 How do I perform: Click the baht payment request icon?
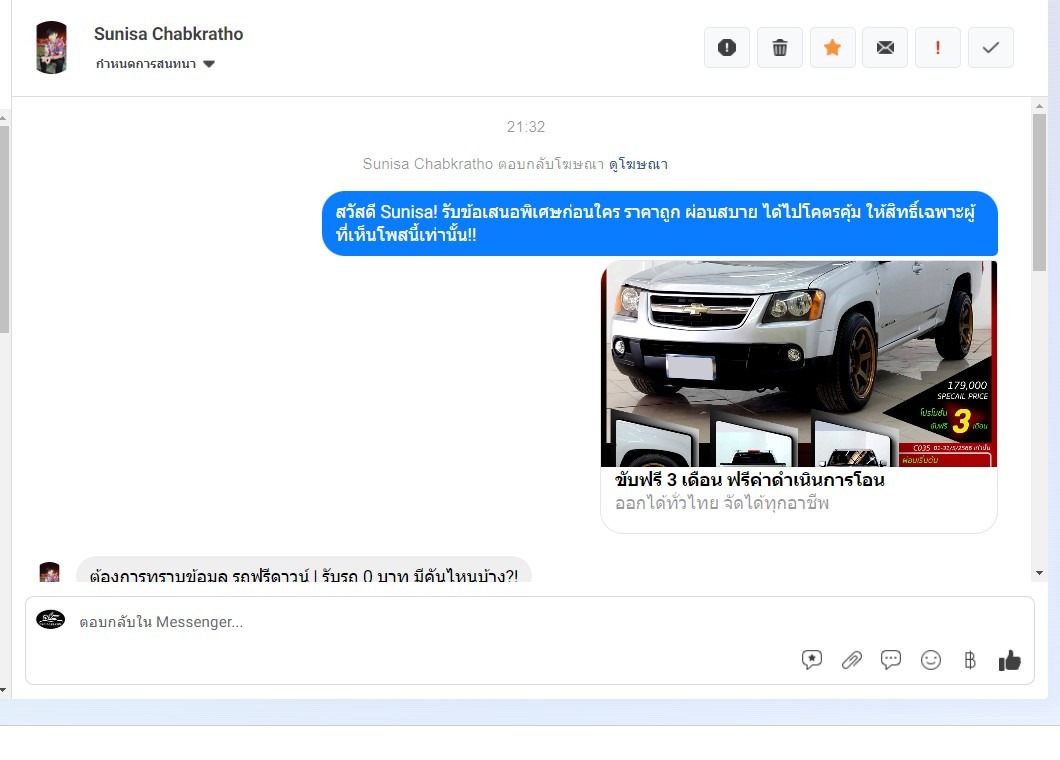tap(969, 660)
